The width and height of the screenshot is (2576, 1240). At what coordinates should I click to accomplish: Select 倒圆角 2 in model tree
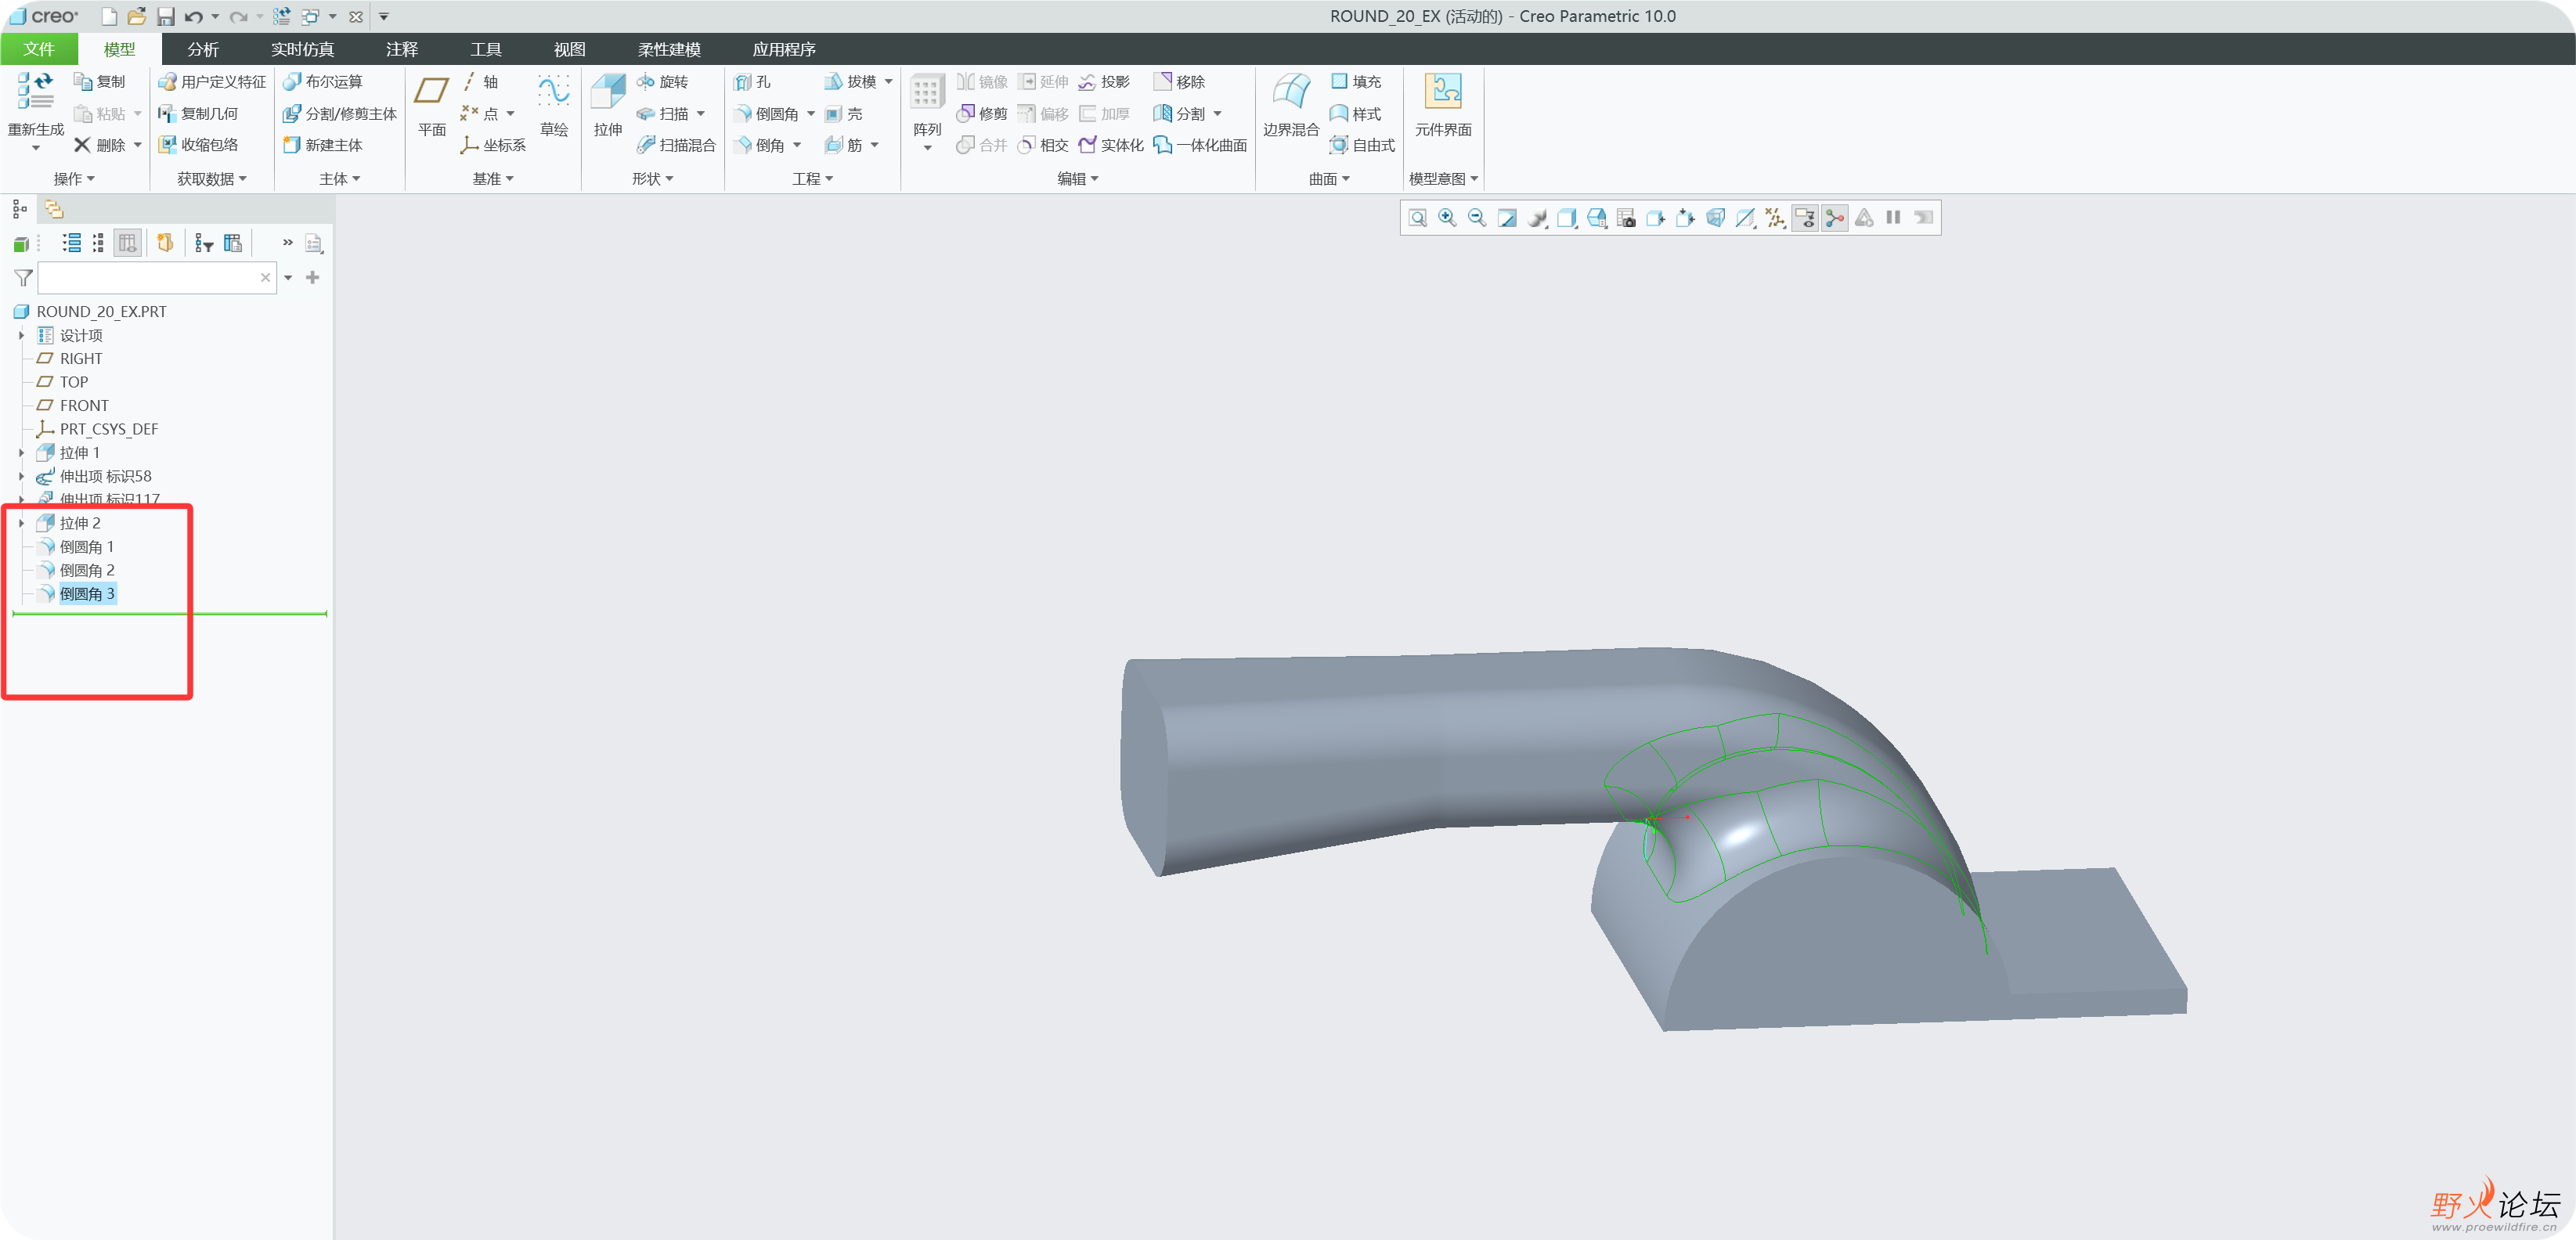(86, 570)
